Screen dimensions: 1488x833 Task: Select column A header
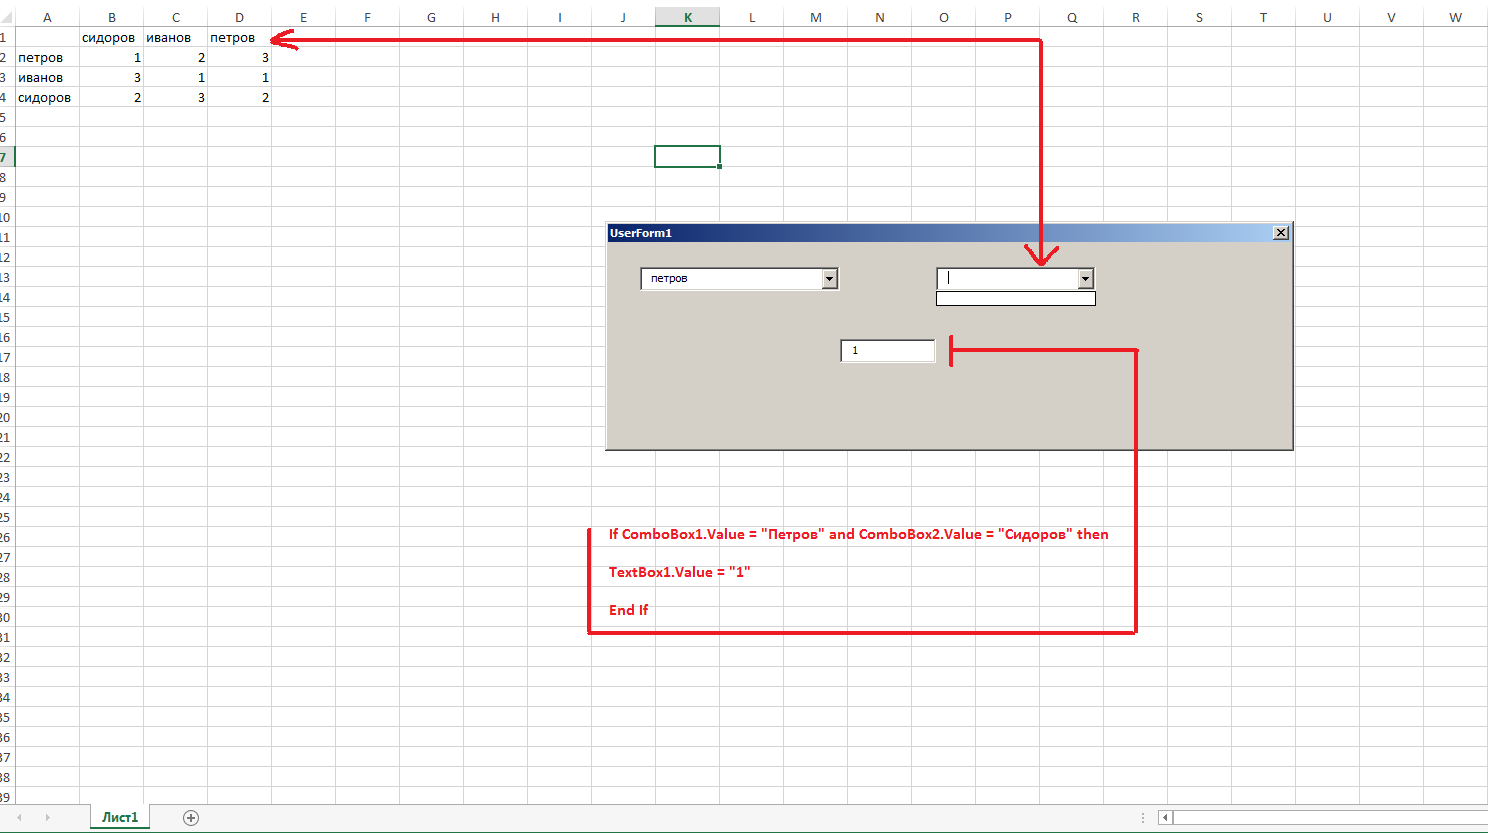[x=47, y=17]
